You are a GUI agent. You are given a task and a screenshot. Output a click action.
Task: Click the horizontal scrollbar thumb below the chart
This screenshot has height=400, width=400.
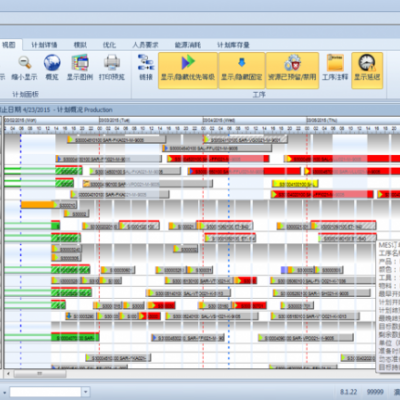tap(40, 374)
